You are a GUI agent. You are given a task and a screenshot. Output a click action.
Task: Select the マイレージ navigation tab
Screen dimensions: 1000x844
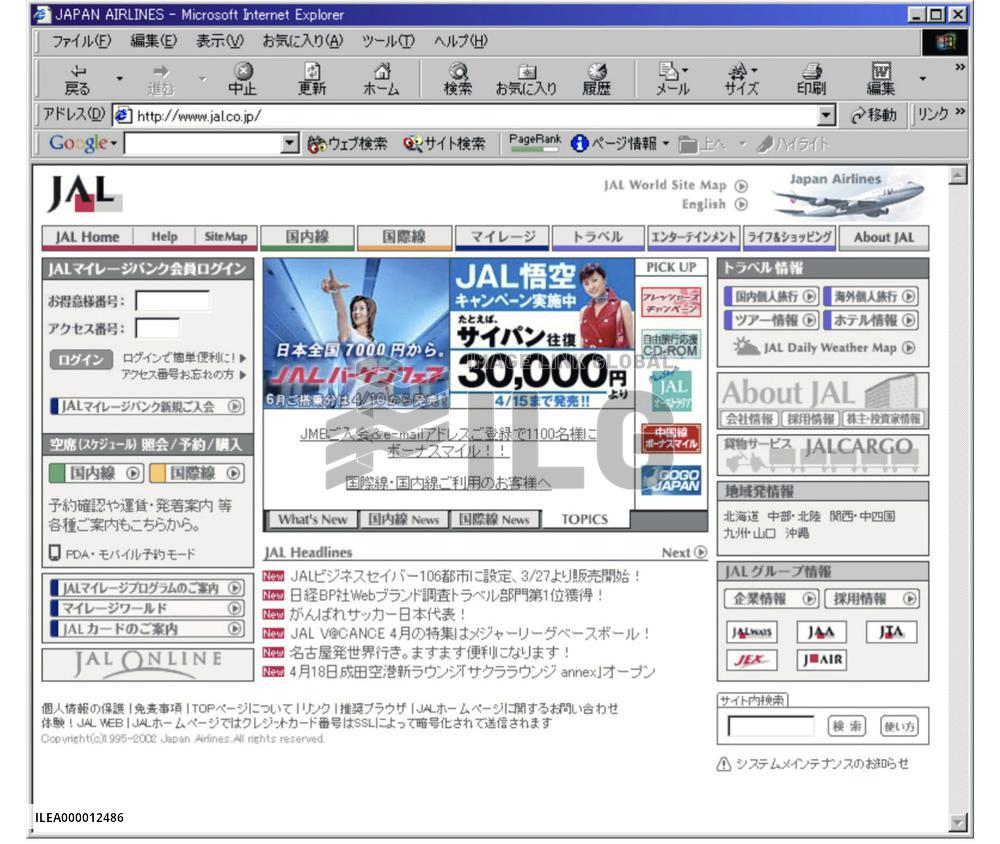(503, 237)
